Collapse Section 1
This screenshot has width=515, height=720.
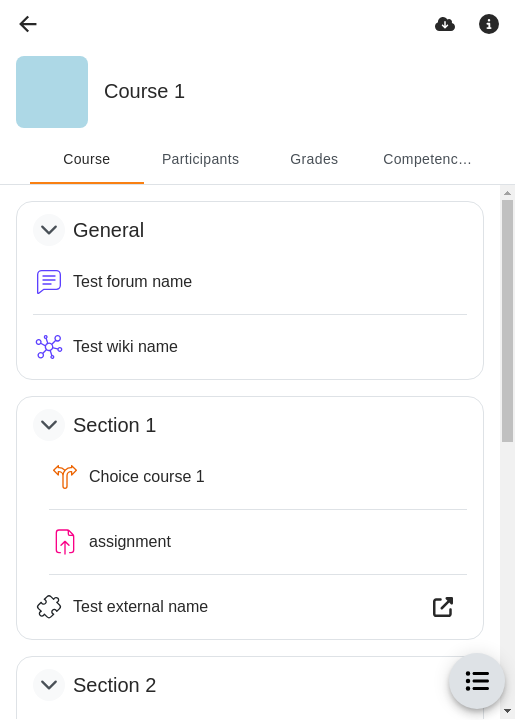(x=49, y=425)
